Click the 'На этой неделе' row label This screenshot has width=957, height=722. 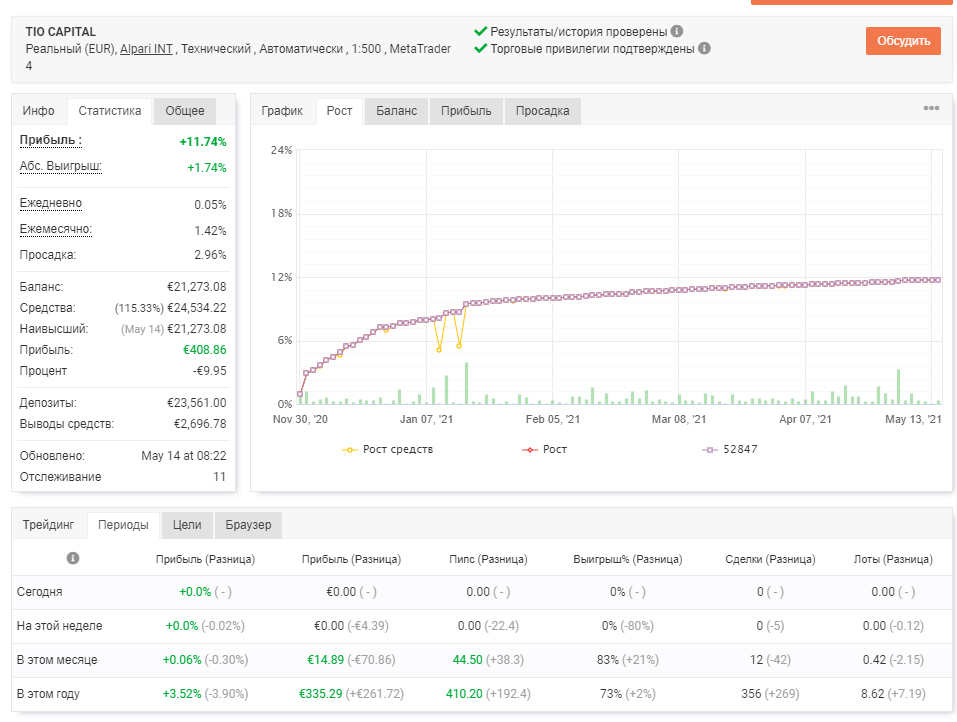(59, 626)
